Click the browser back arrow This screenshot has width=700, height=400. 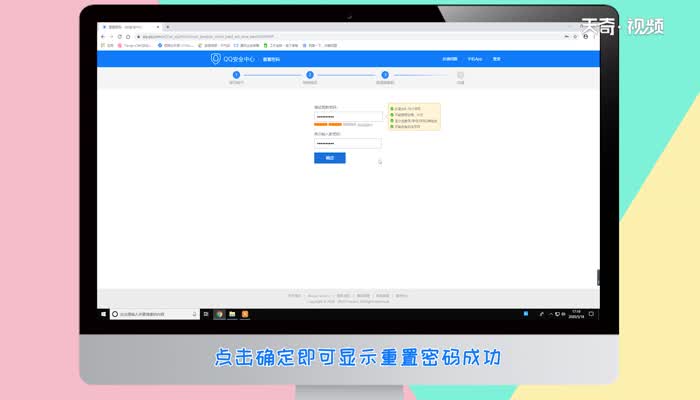coord(103,37)
